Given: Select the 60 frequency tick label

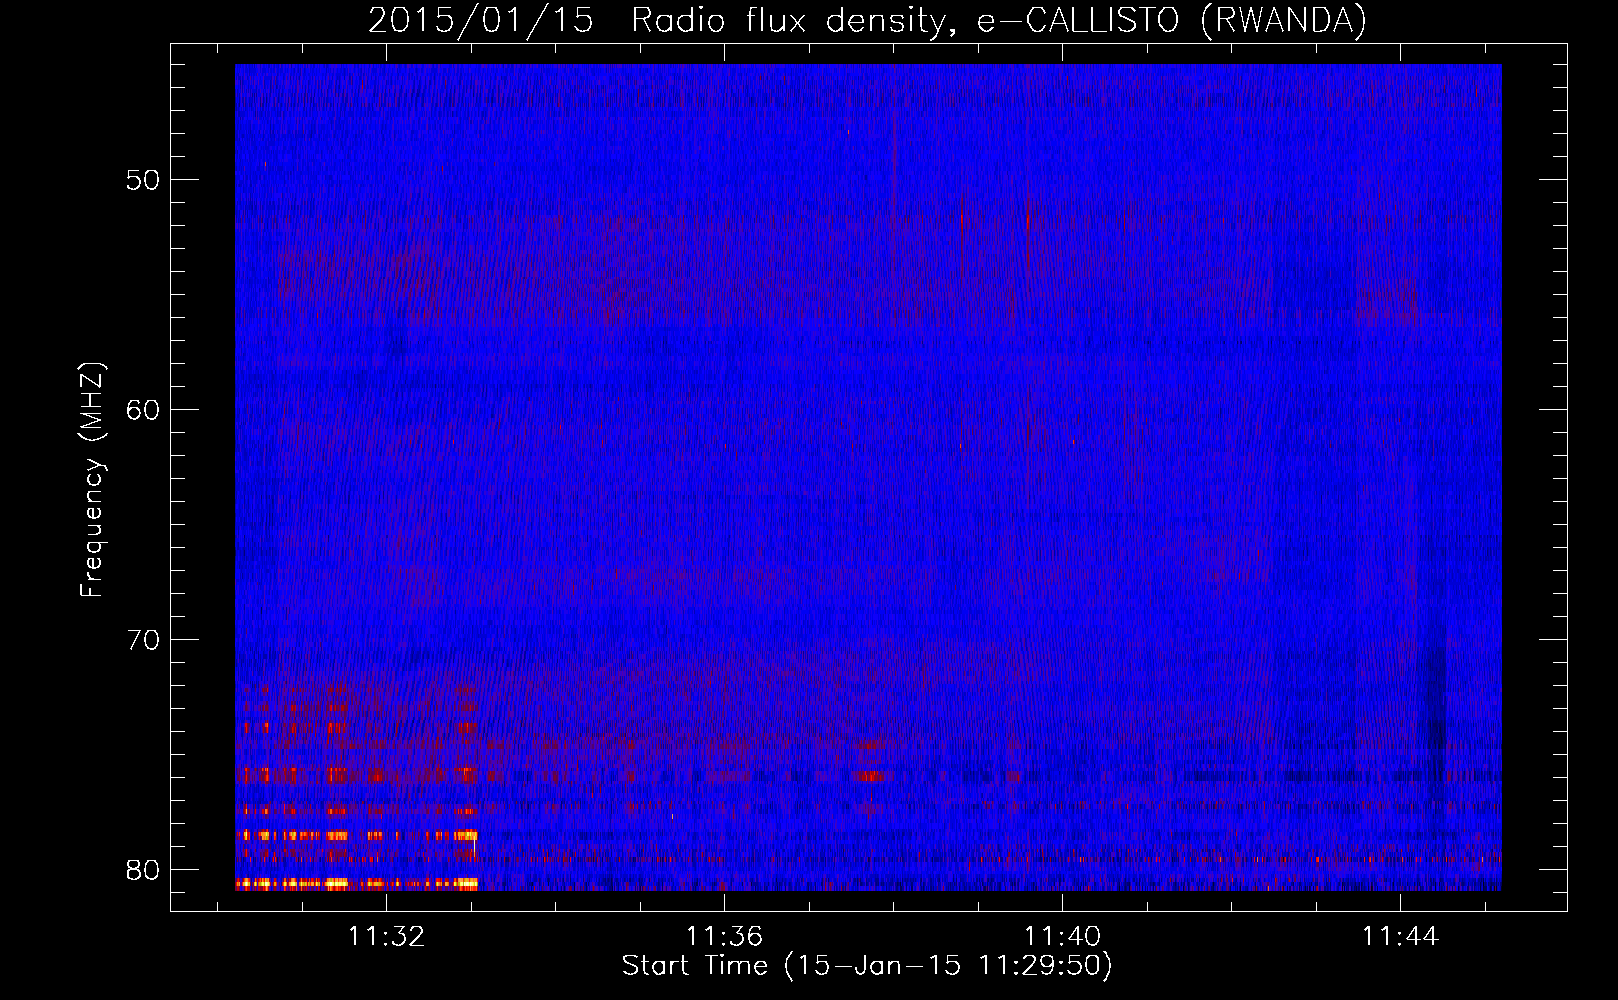Looking at the screenshot, I should click(144, 409).
